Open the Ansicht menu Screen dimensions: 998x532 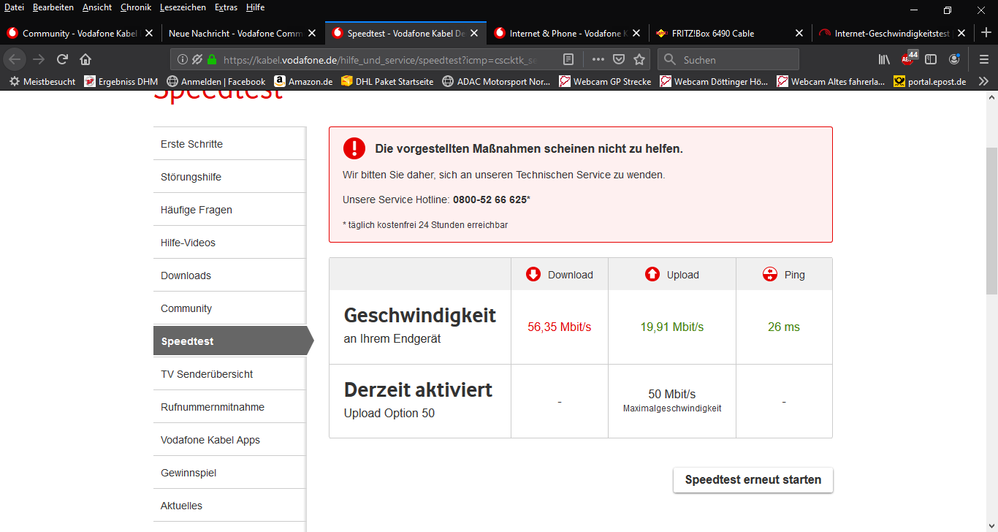tap(97, 8)
